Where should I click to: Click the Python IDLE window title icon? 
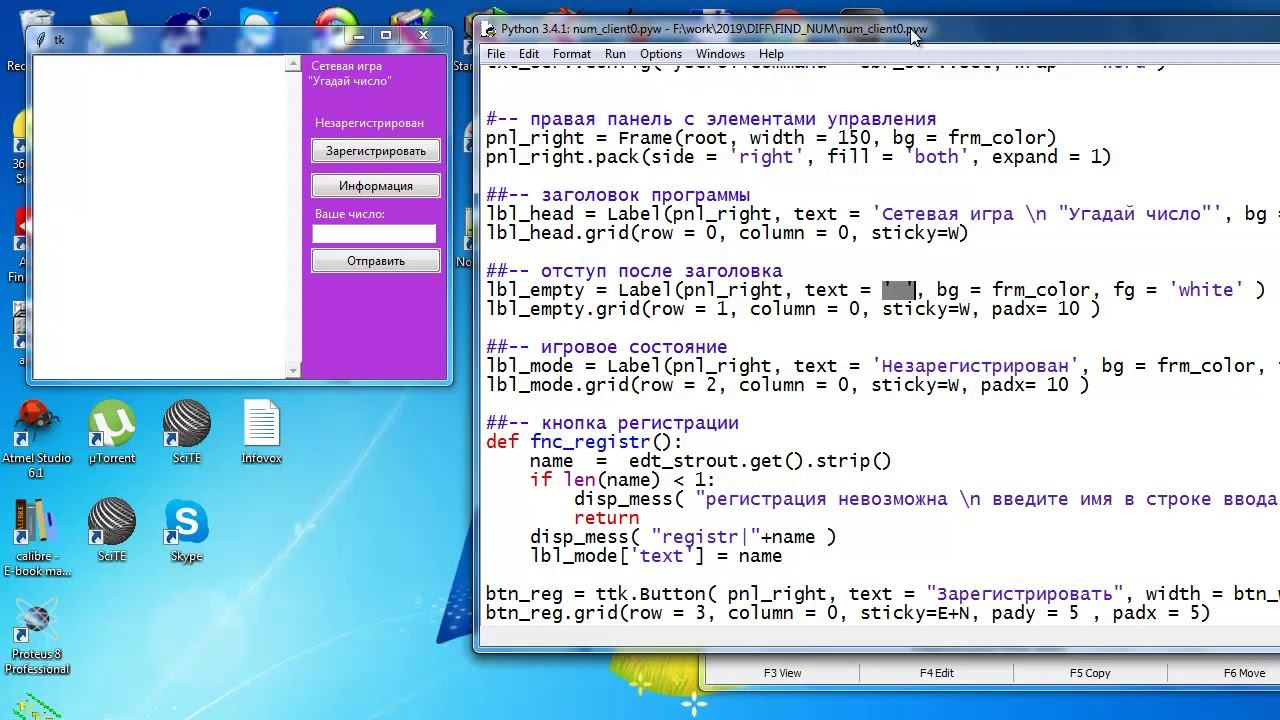488,29
